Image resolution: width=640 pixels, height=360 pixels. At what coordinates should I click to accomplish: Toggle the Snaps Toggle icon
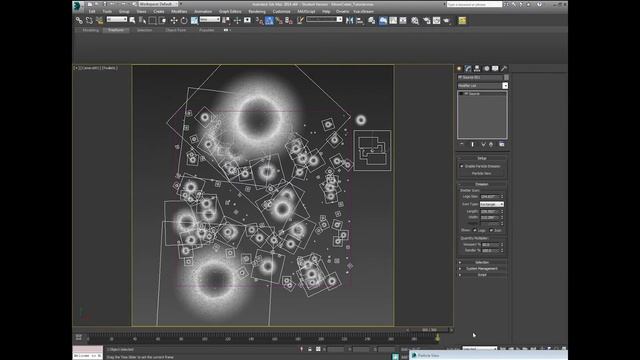pos(259,20)
